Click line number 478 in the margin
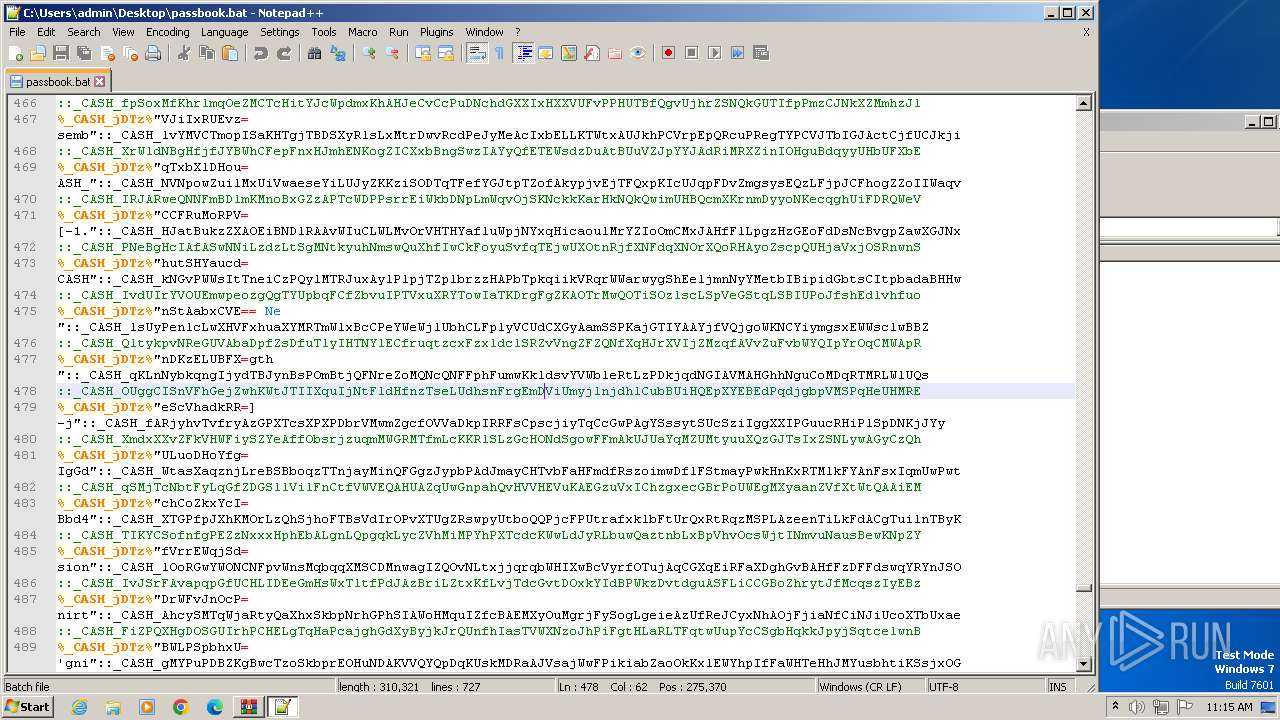This screenshot has width=1280, height=720. pyautogui.click(x=24, y=391)
